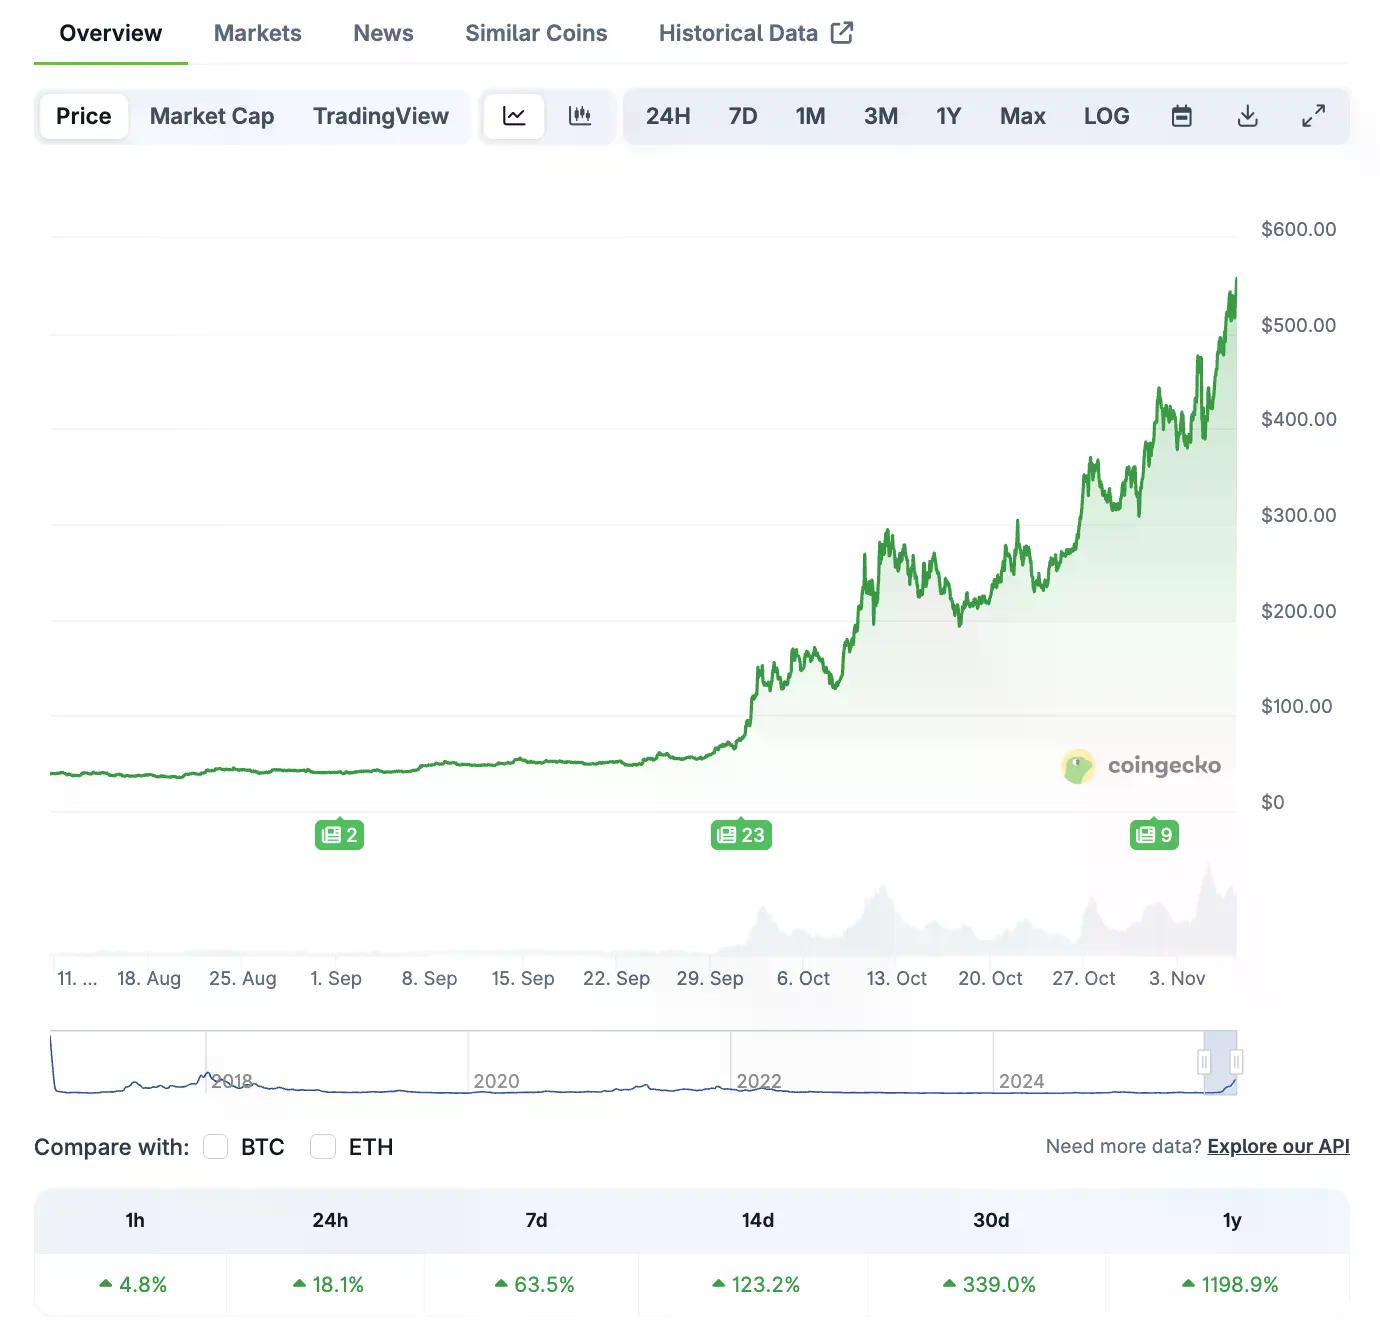
Task: Switch to candlestick chart icon
Action: [x=580, y=116]
